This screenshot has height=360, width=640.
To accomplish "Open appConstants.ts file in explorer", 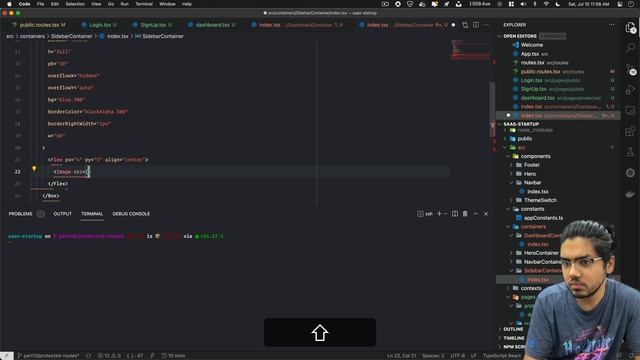I will click(x=543, y=218).
